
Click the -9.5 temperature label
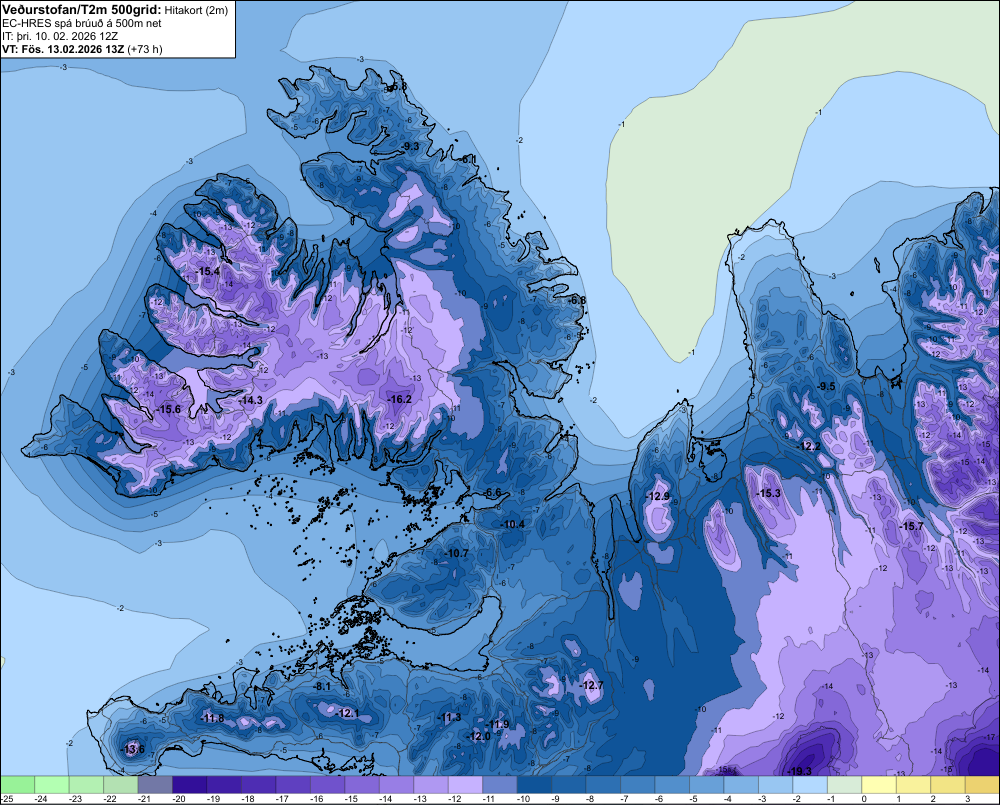pos(827,387)
